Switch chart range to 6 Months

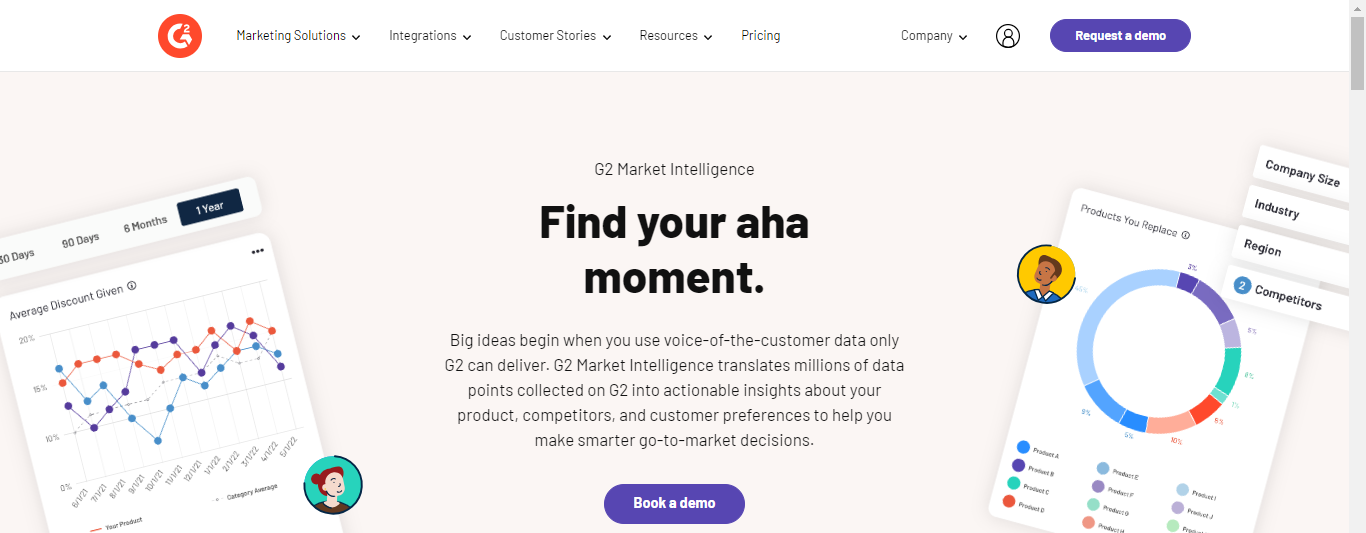click(145, 223)
